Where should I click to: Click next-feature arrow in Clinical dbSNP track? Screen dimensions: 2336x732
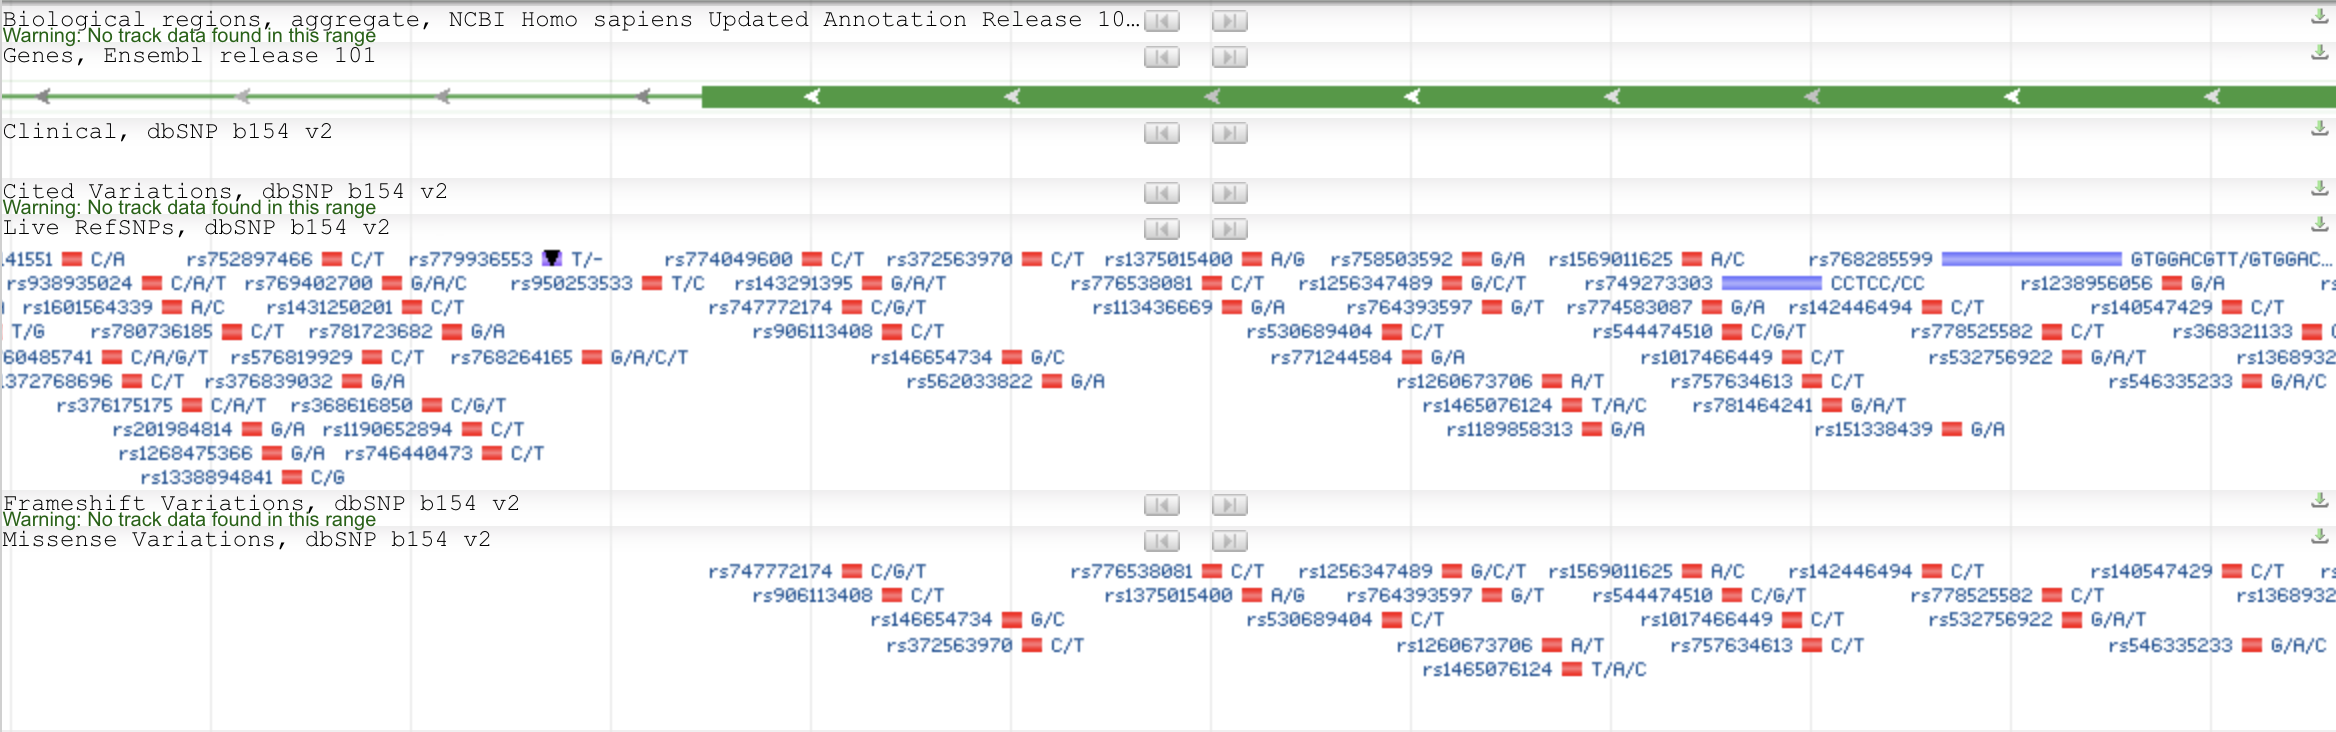coord(1229,133)
